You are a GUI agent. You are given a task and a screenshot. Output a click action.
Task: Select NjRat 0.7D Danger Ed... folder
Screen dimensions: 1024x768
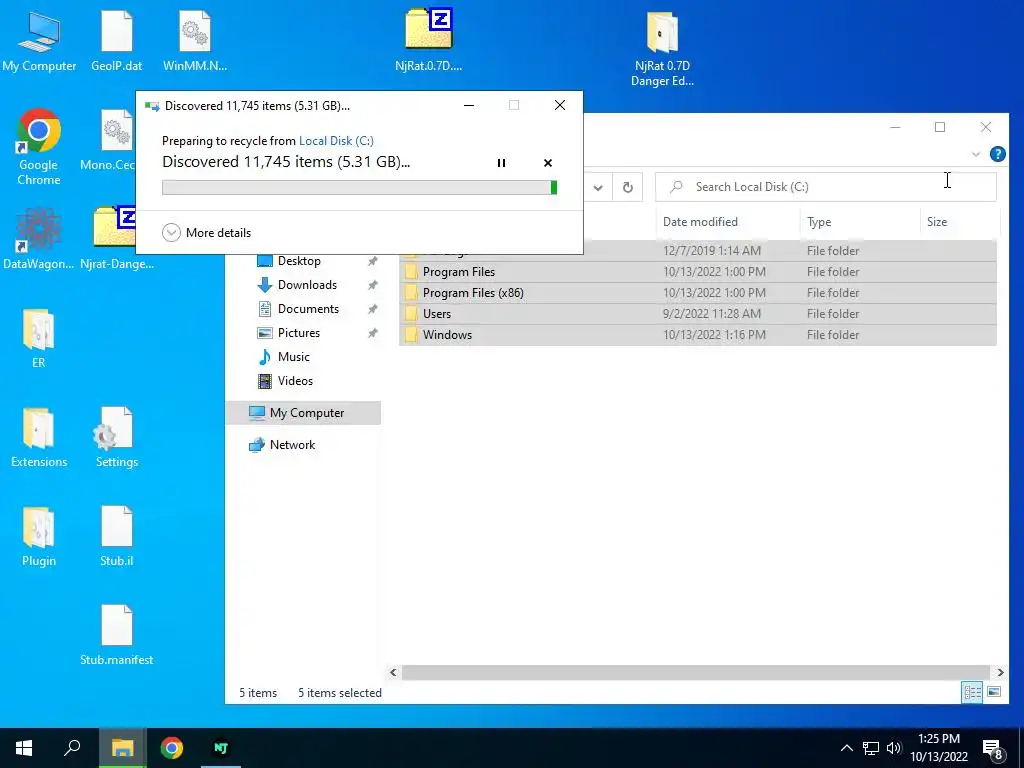[662, 49]
